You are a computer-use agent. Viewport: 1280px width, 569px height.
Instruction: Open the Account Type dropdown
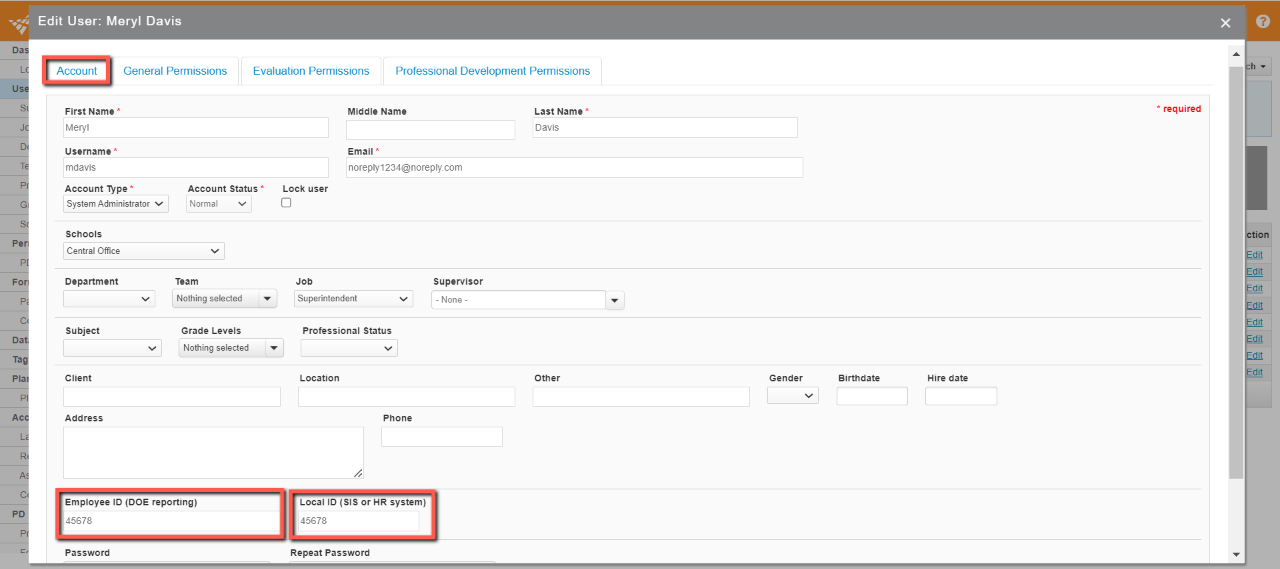(116, 204)
